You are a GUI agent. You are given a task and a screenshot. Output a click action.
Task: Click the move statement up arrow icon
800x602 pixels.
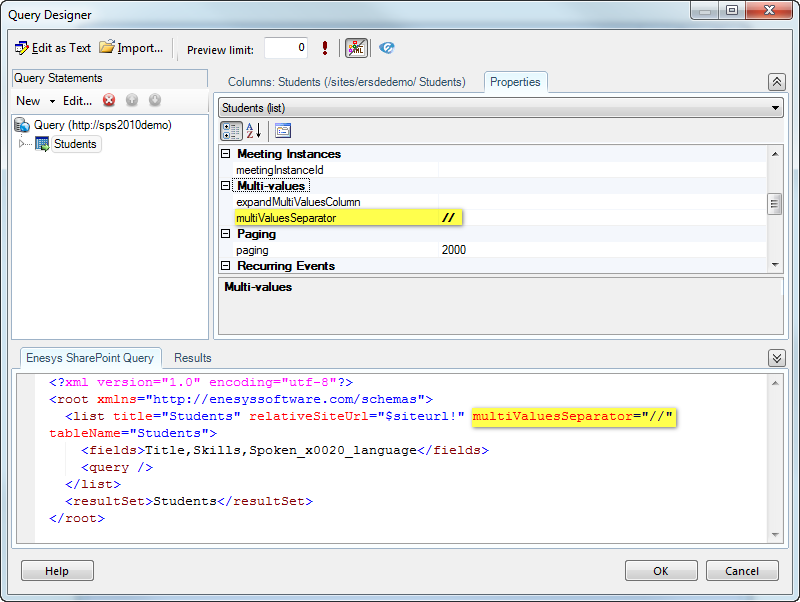click(132, 100)
